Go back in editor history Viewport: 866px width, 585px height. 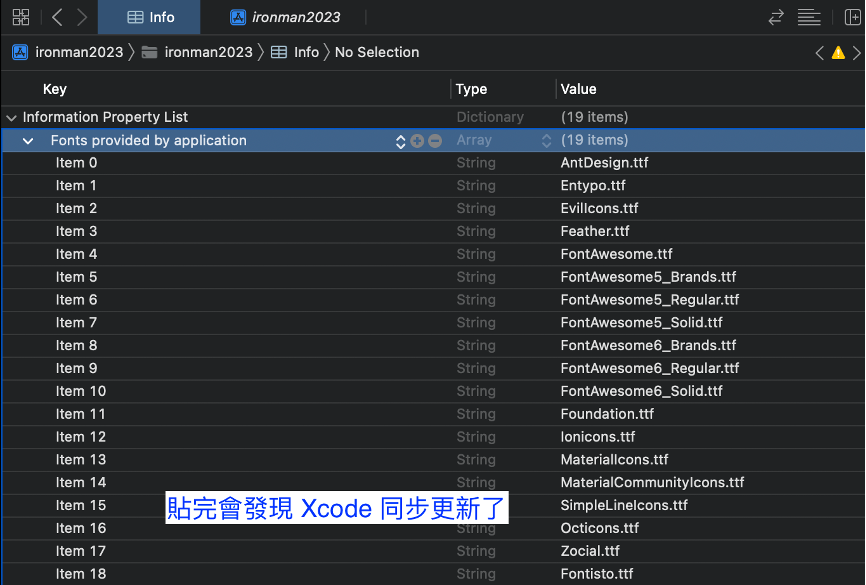[x=57, y=17]
